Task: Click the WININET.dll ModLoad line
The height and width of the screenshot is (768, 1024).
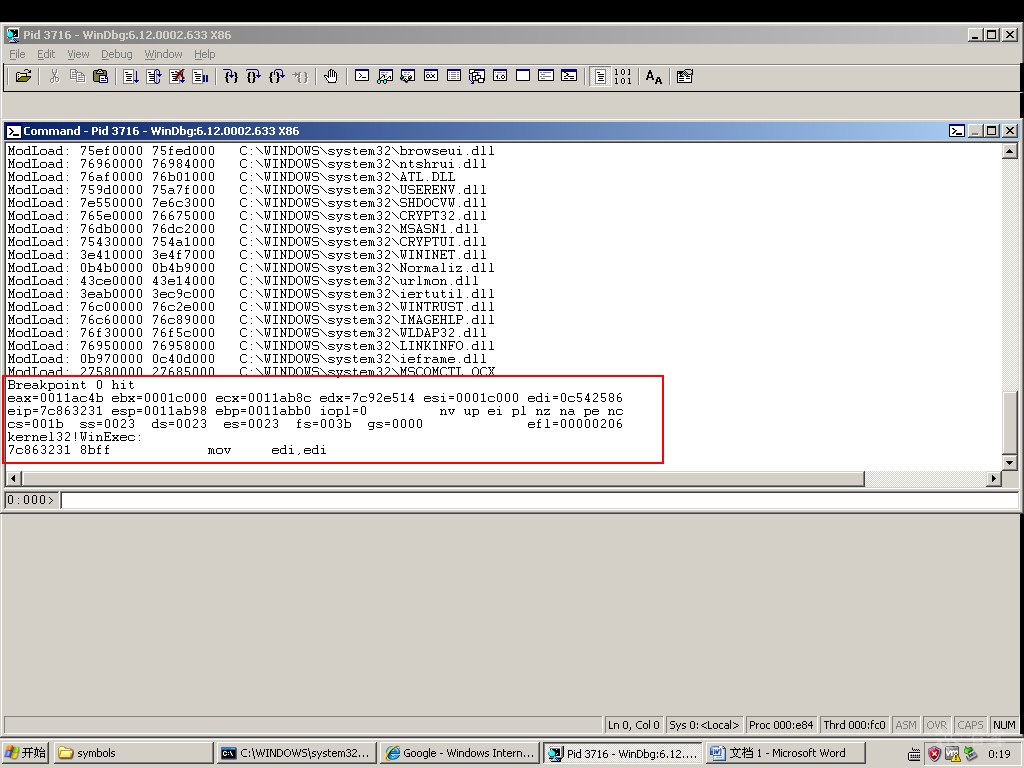Action: pos(247,255)
